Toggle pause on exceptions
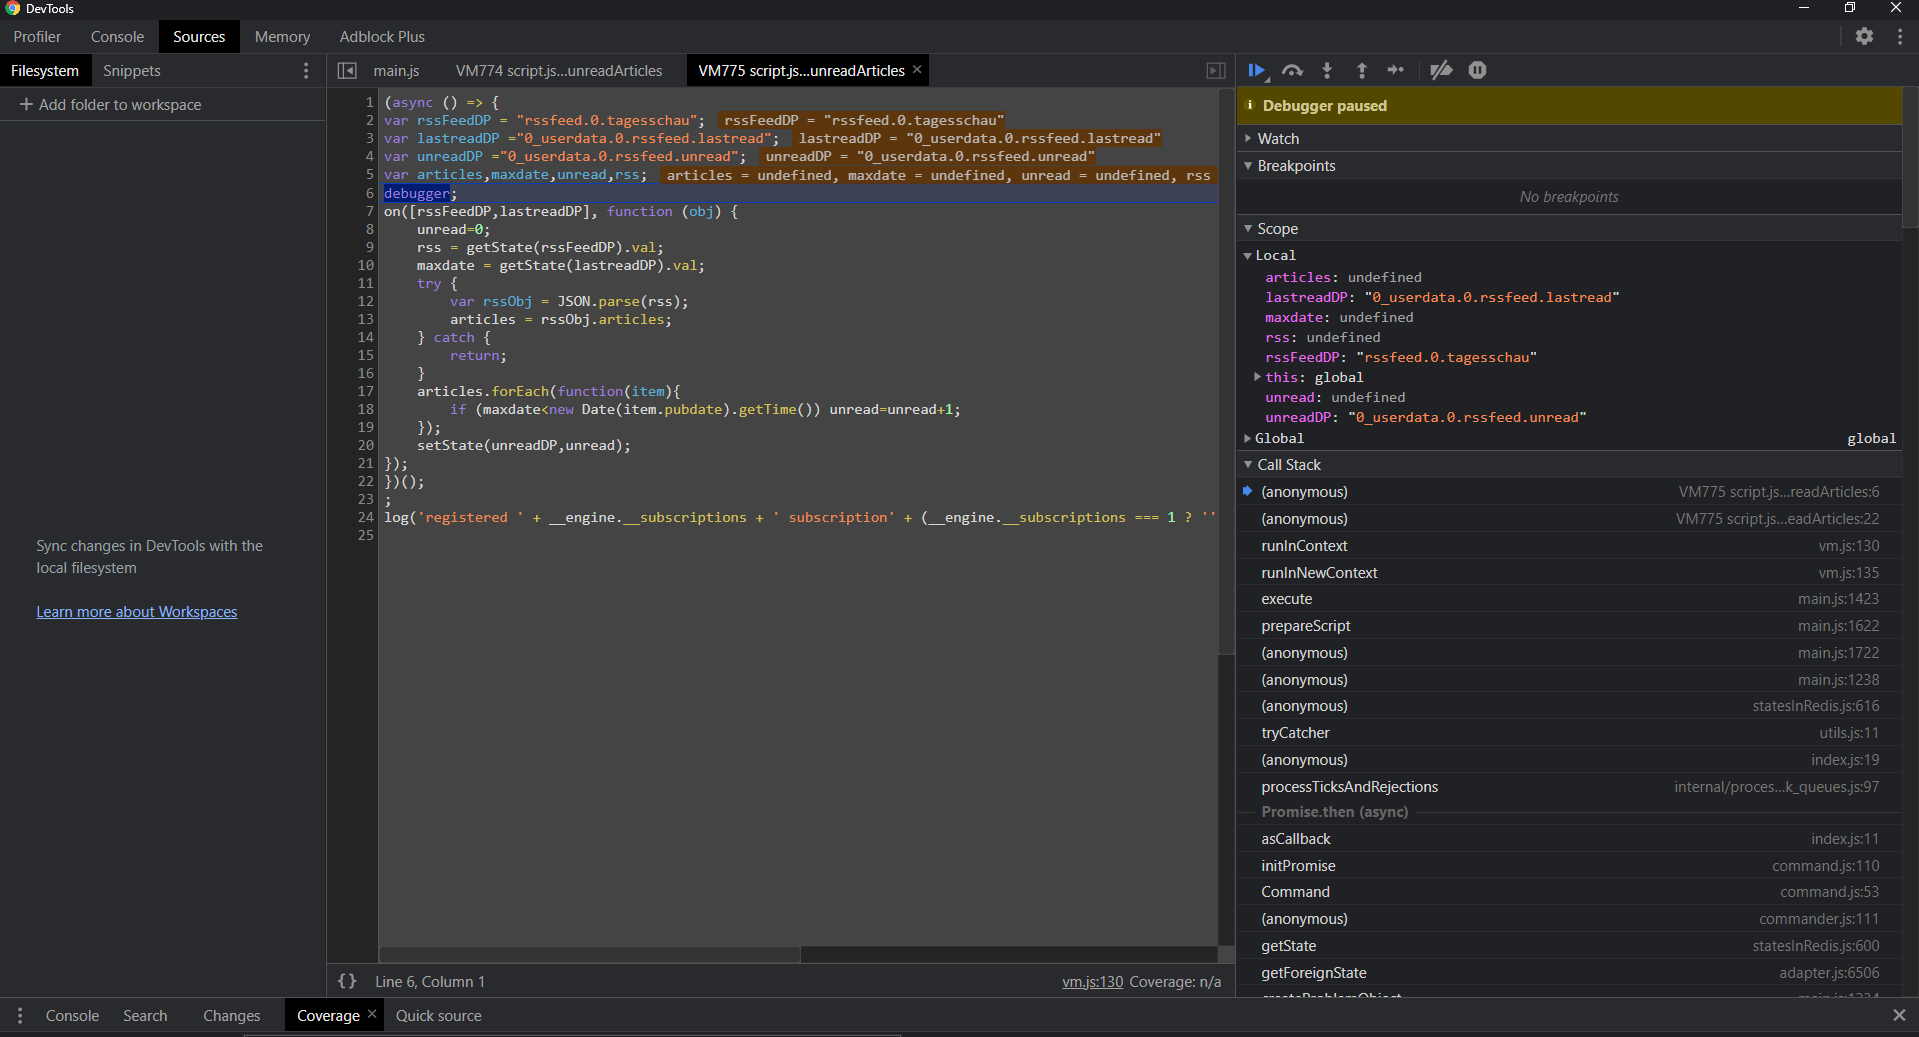 1477,70
